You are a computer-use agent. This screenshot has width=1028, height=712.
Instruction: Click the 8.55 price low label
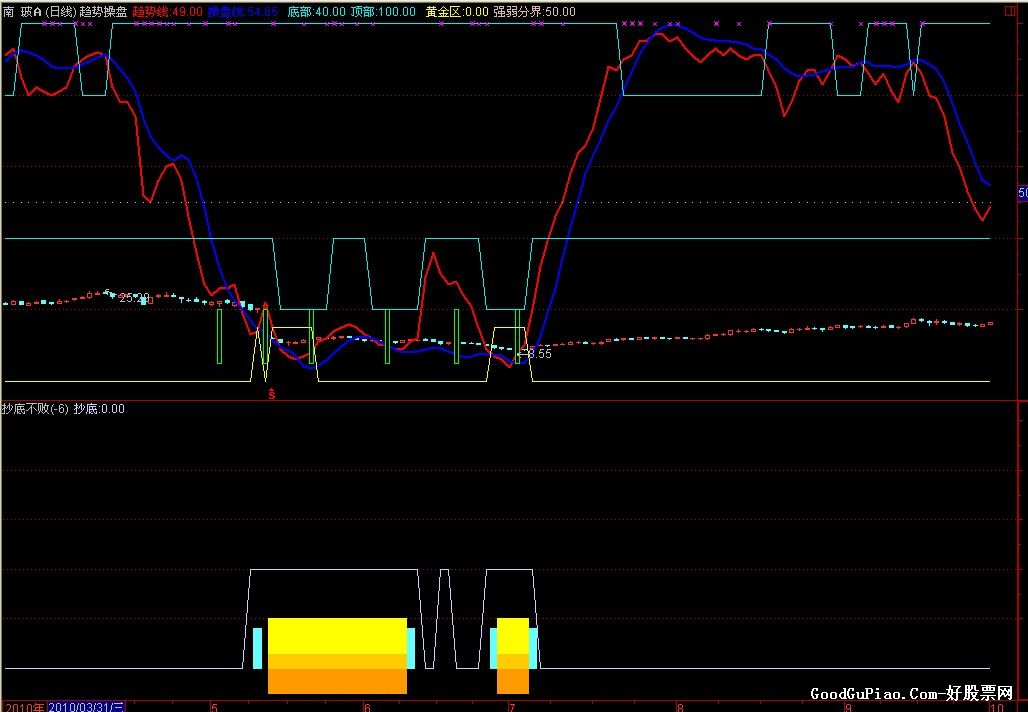tap(538, 353)
